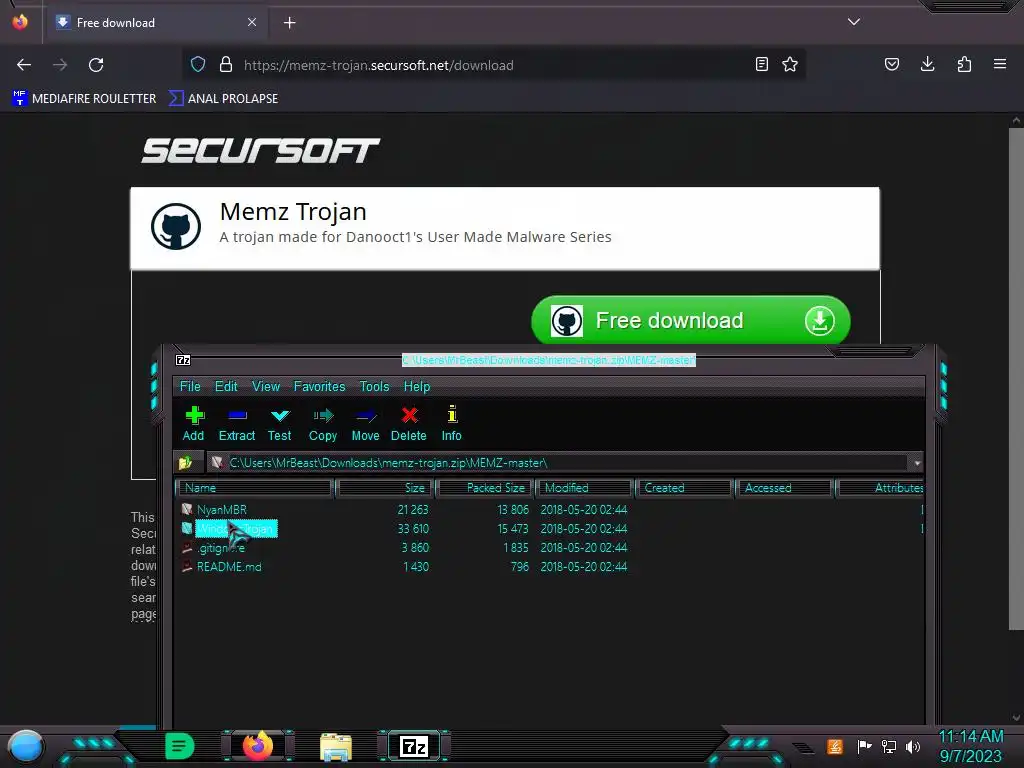Screen dimensions: 1024x768
Task: Click the volume speaker tray icon
Action: click(x=913, y=746)
